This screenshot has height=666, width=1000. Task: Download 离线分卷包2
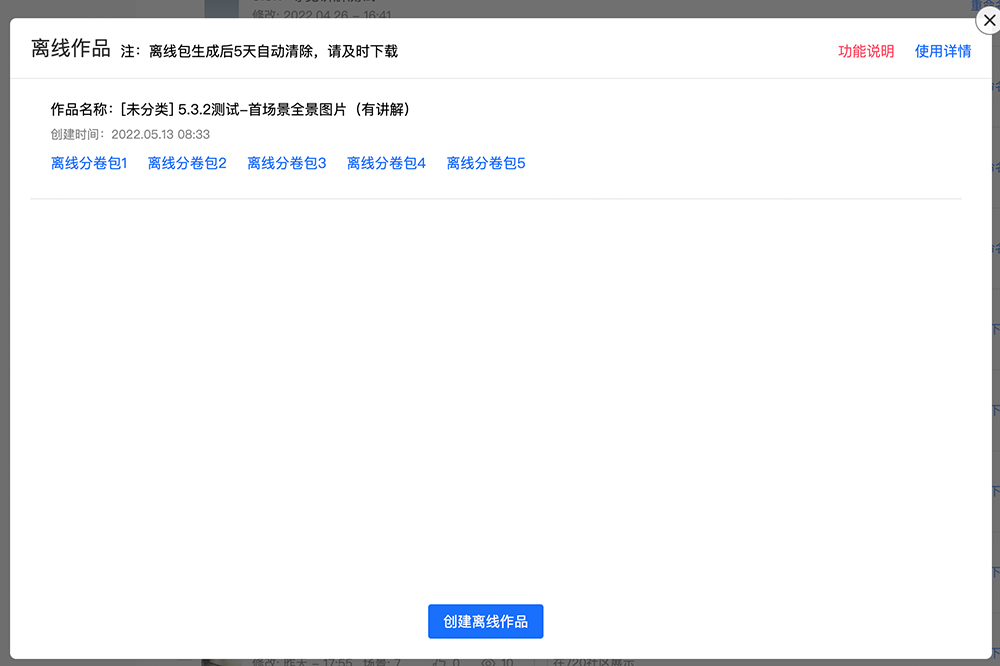click(187, 163)
